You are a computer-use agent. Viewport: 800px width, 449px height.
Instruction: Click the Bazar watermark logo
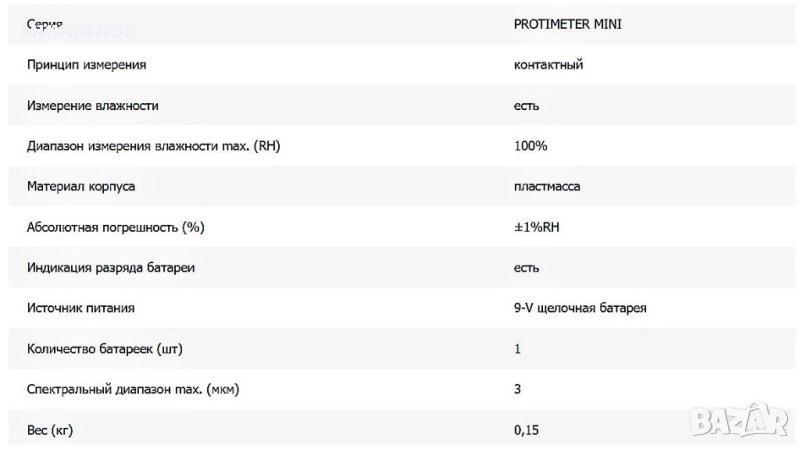pyautogui.click(x=739, y=420)
